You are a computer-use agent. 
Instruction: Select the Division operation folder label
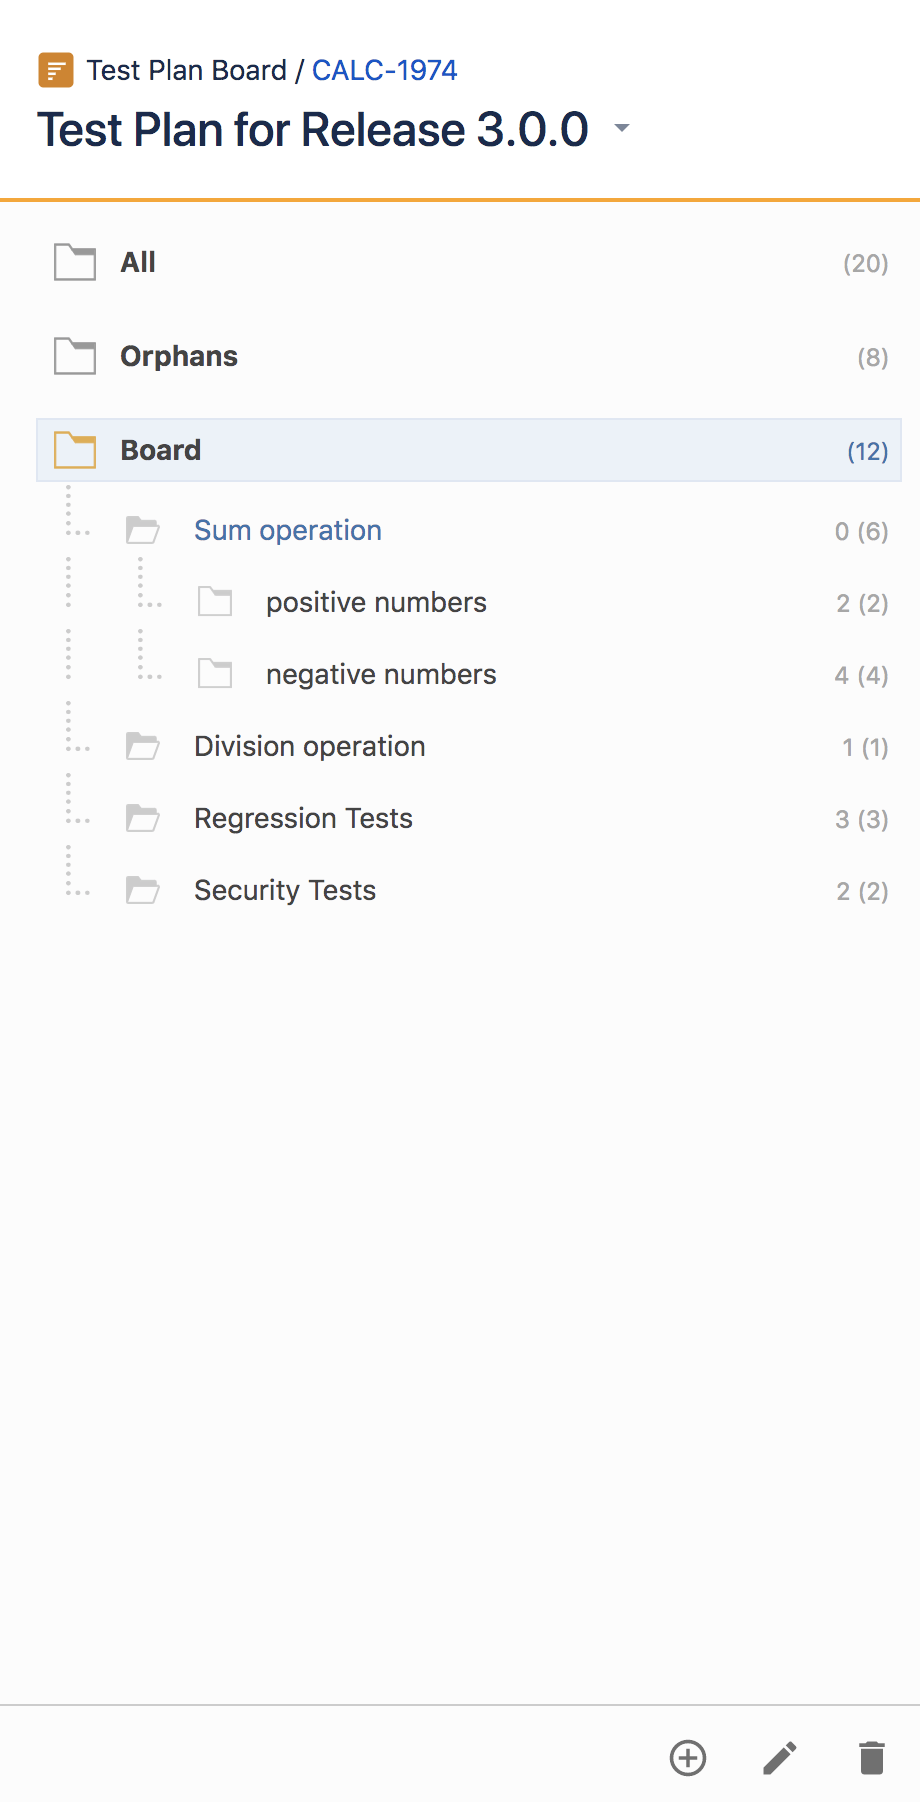point(310,746)
